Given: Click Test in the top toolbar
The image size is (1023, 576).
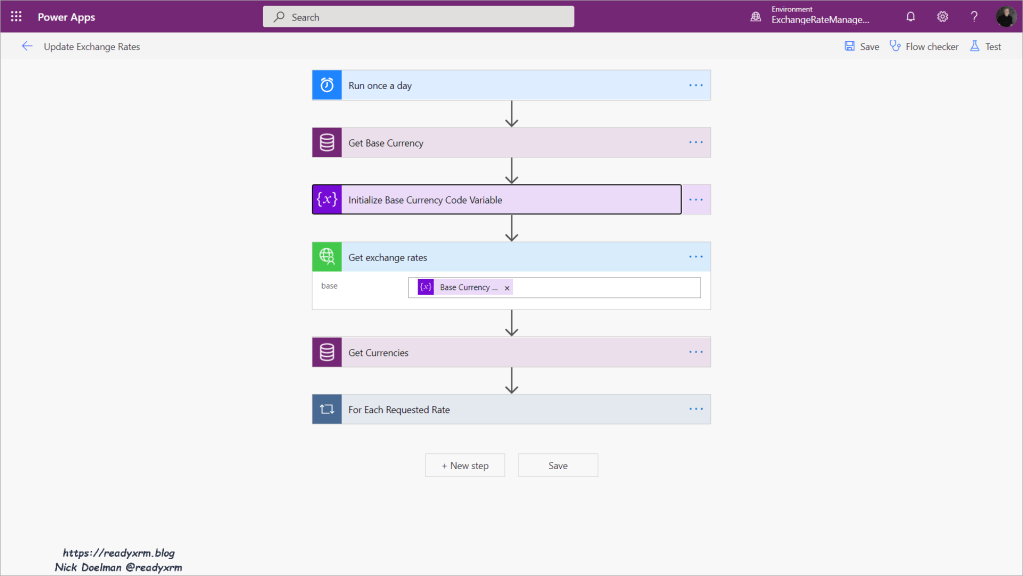Looking at the screenshot, I should pos(985,47).
